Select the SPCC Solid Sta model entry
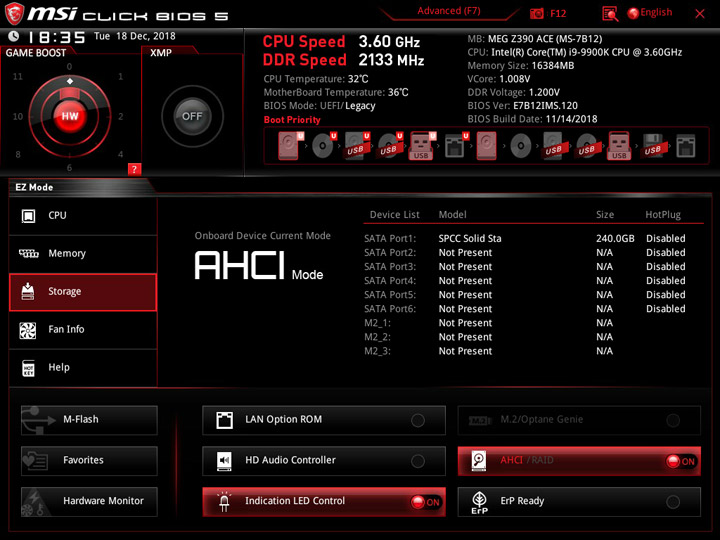The image size is (720, 540). click(x=470, y=238)
